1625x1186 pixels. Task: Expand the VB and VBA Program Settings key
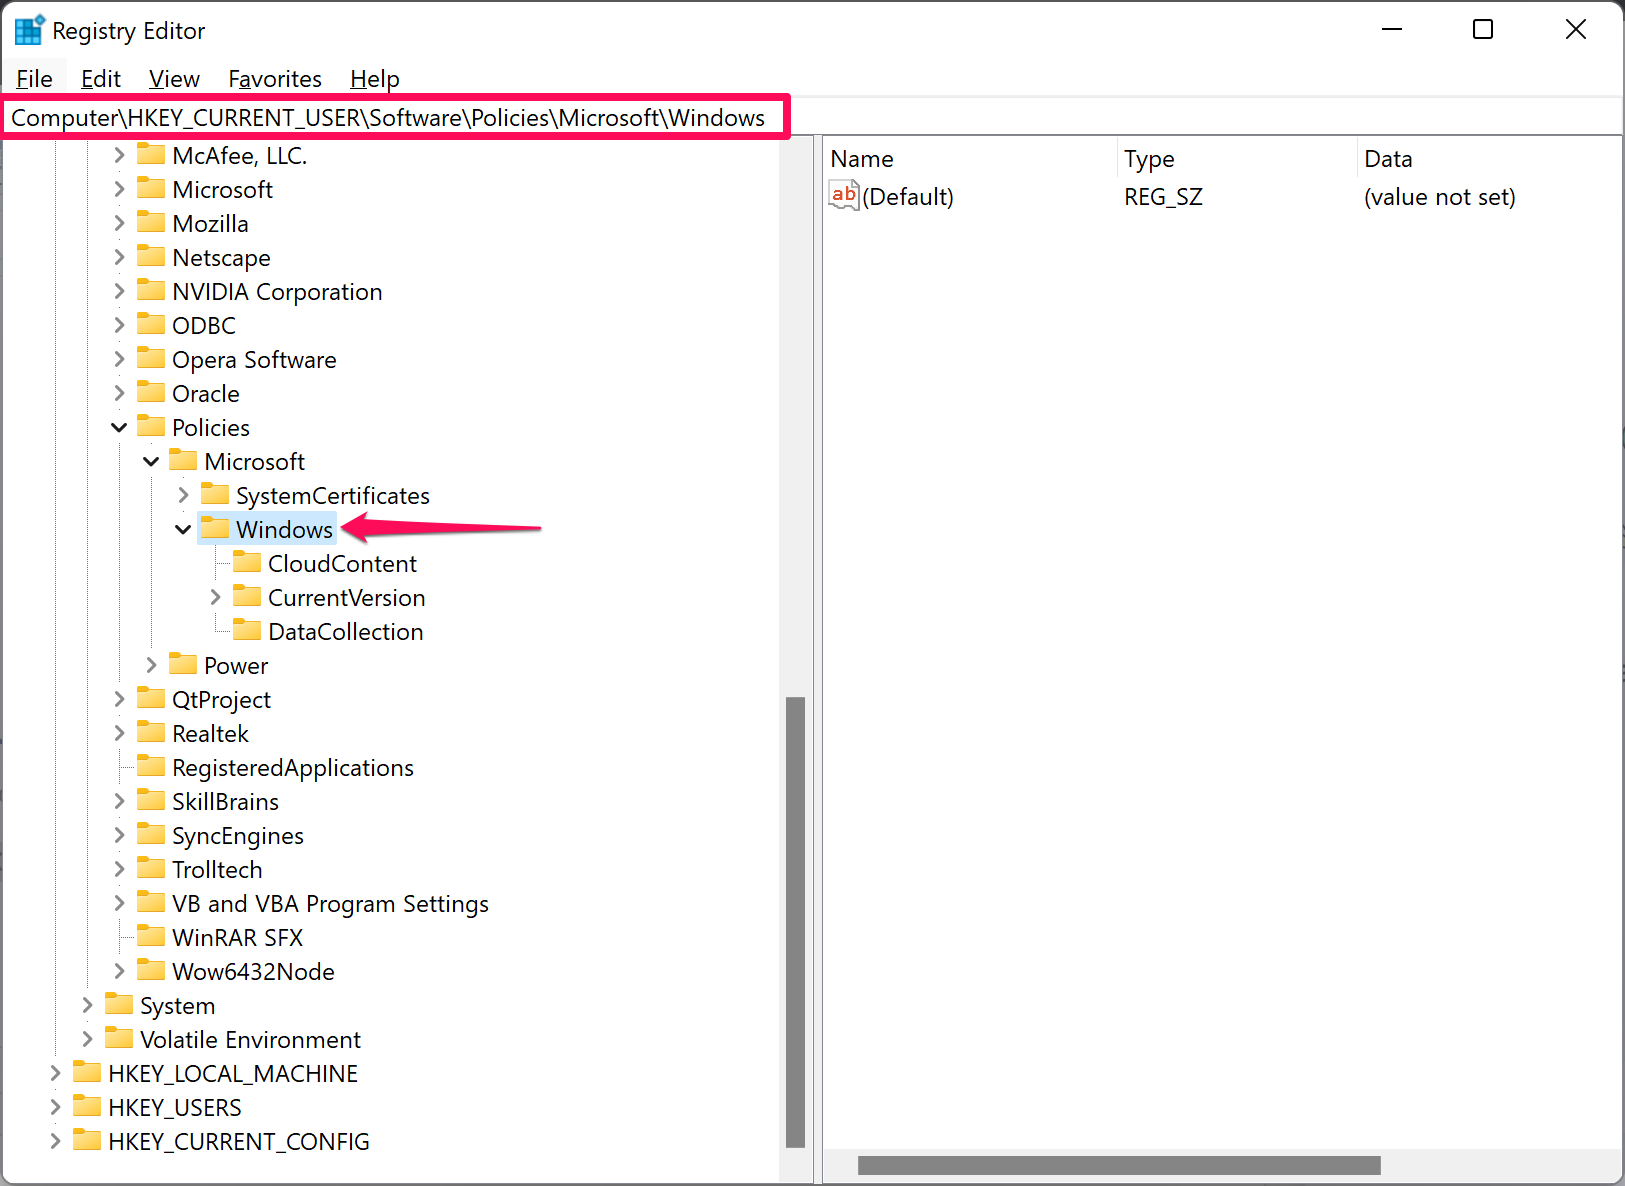tap(119, 903)
